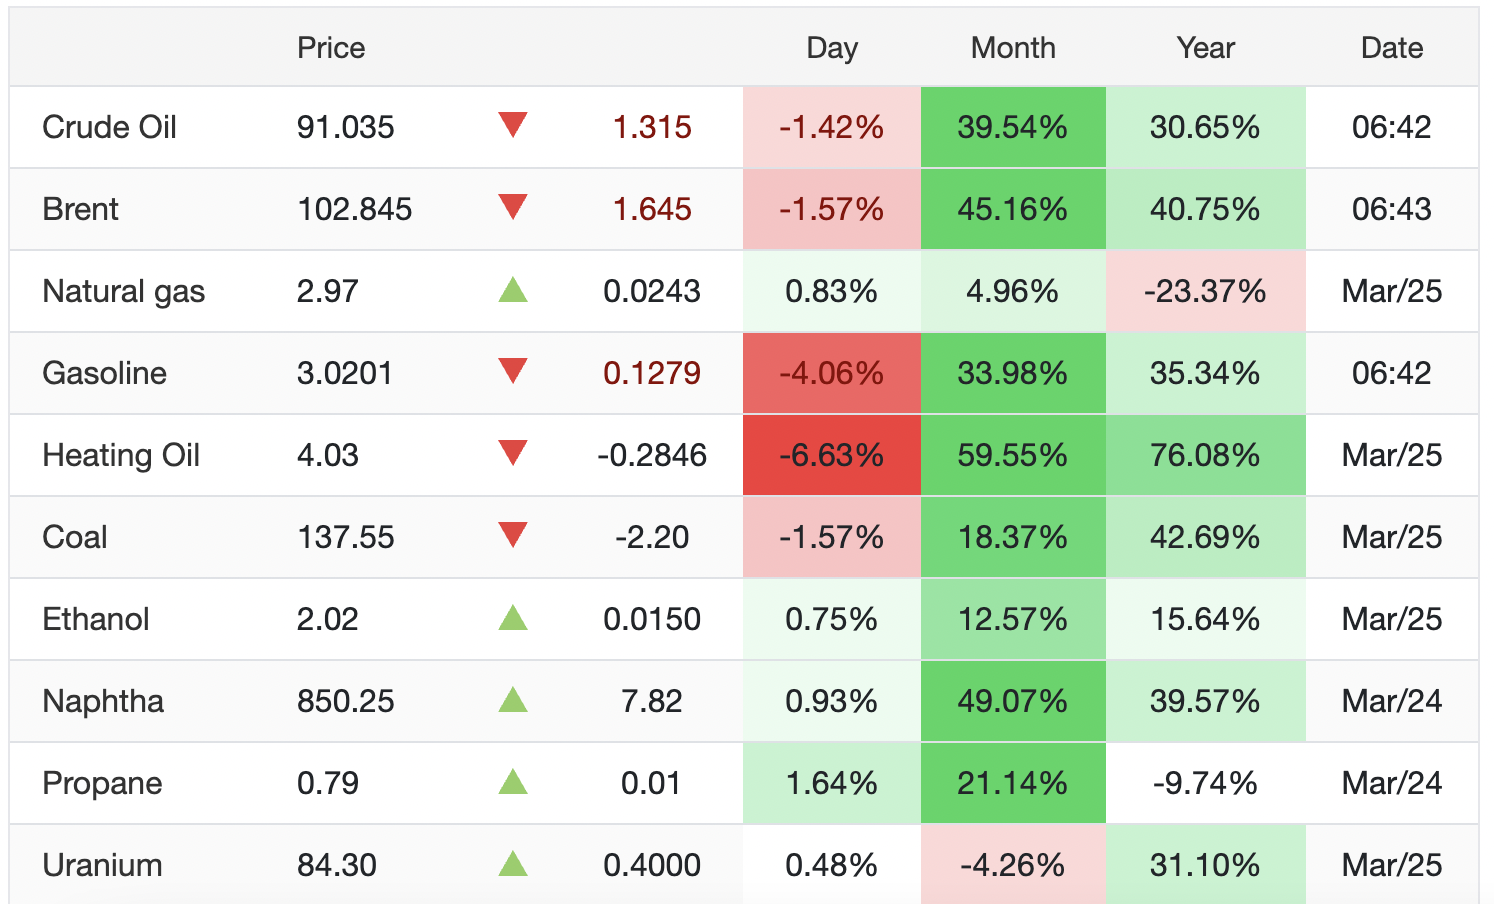Click Propane's green up arrow icon

[x=513, y=782]
